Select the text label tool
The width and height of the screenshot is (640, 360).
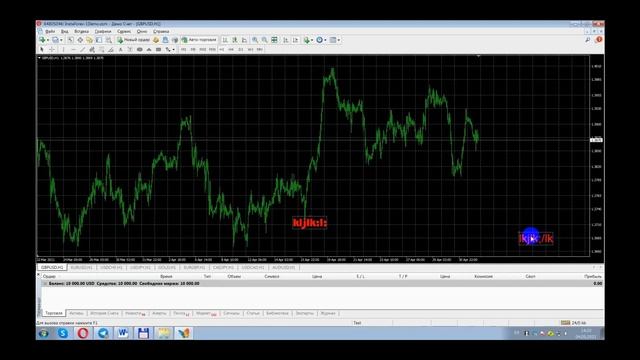pyautogui.click(x=129, y=49)
